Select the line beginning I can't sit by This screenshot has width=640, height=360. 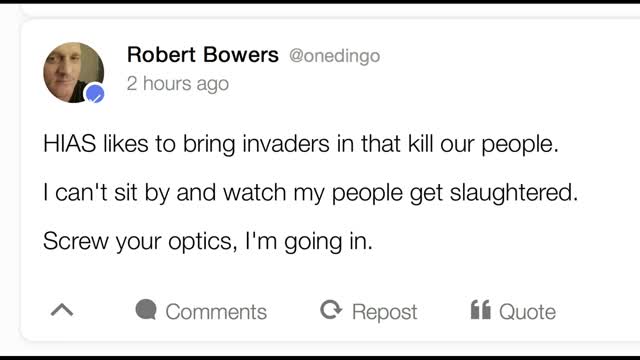(311, 193)
